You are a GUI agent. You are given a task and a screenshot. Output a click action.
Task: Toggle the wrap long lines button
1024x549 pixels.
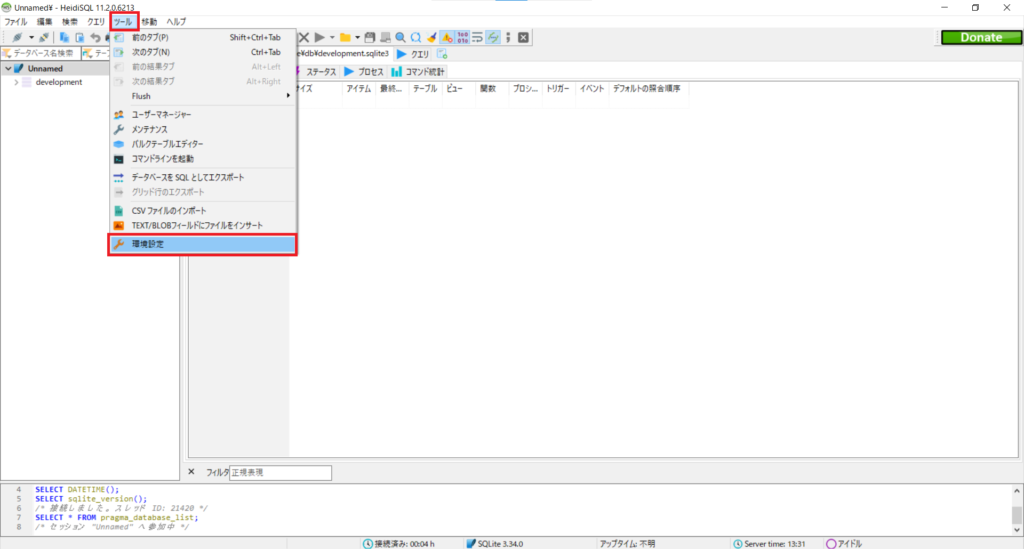pyautogui.click(x=478, y=37)
